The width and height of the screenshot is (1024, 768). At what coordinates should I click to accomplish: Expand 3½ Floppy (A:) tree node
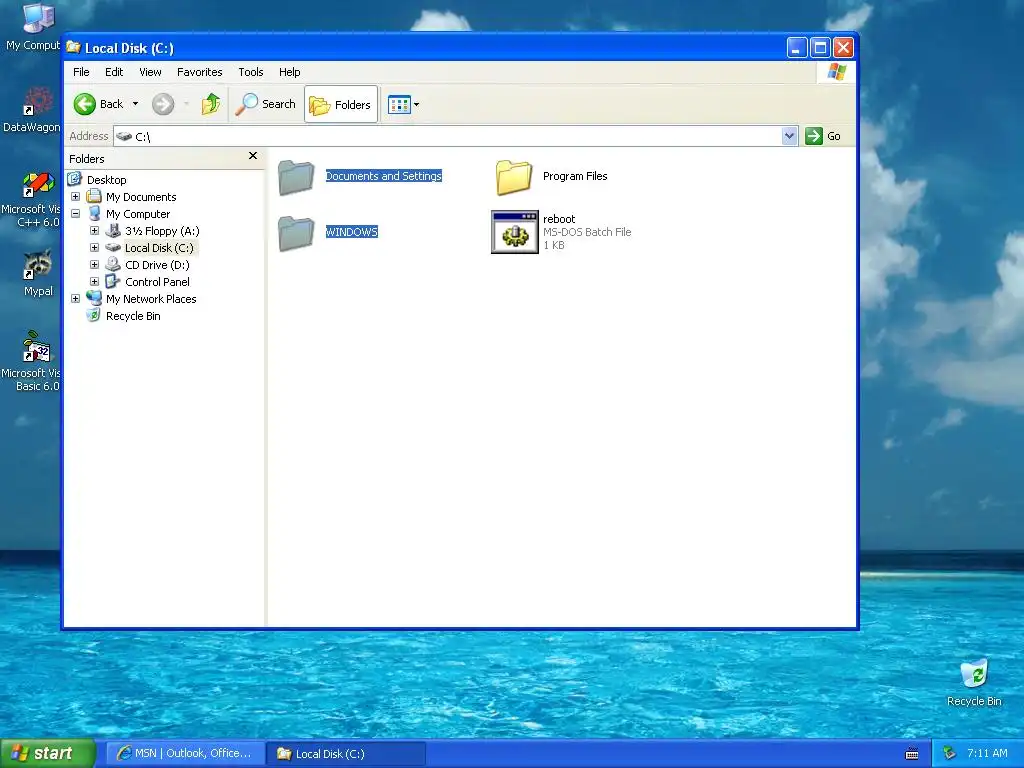coord(94,231)
